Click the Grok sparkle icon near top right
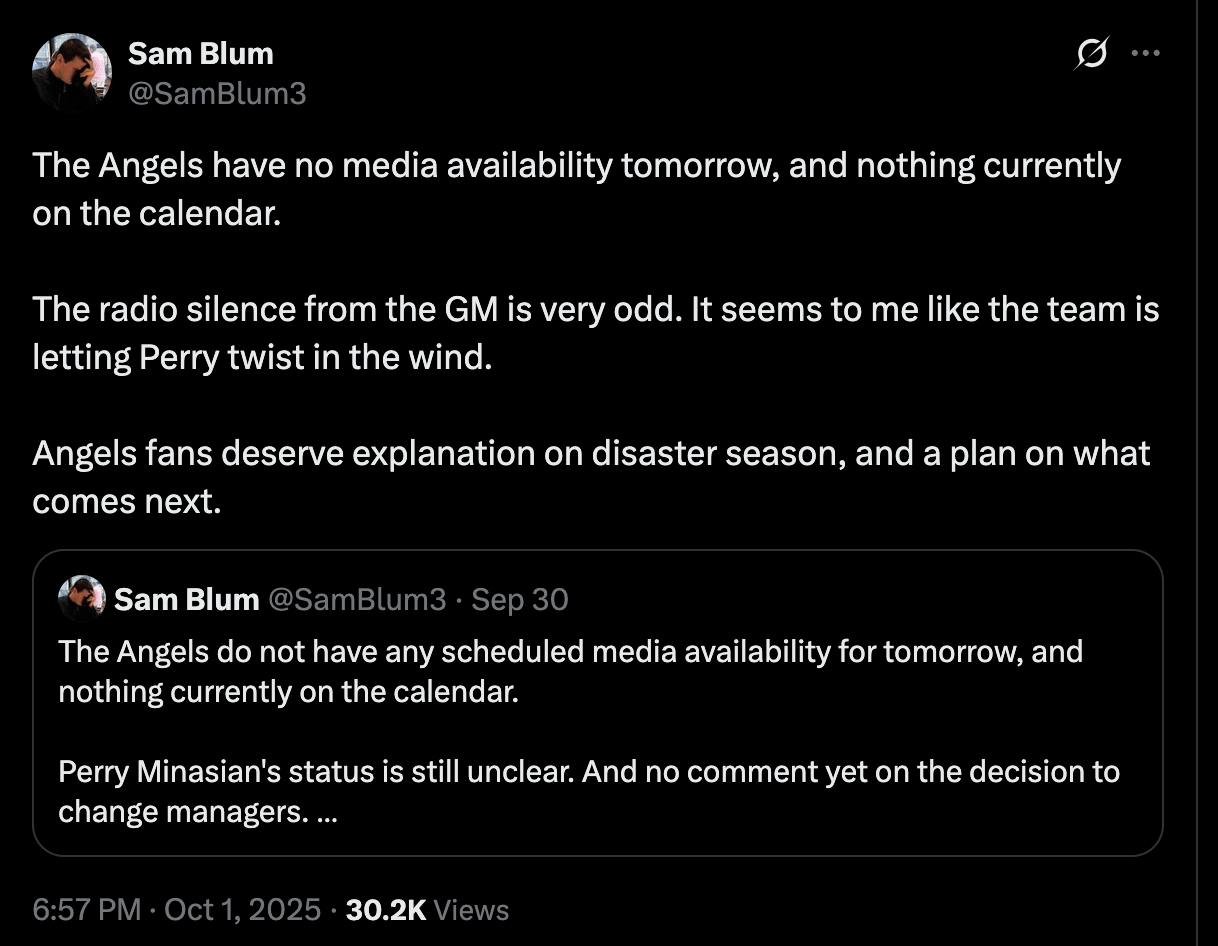The image size is (1218, 946). 1090,54
